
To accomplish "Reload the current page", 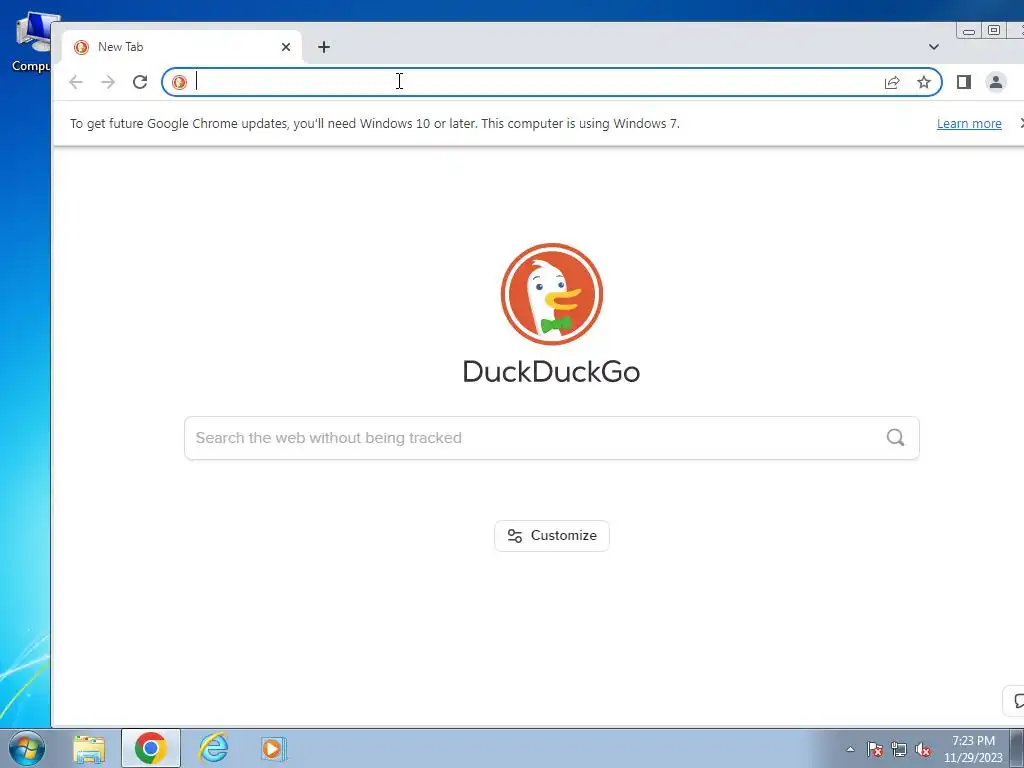I will click(140, 82).
